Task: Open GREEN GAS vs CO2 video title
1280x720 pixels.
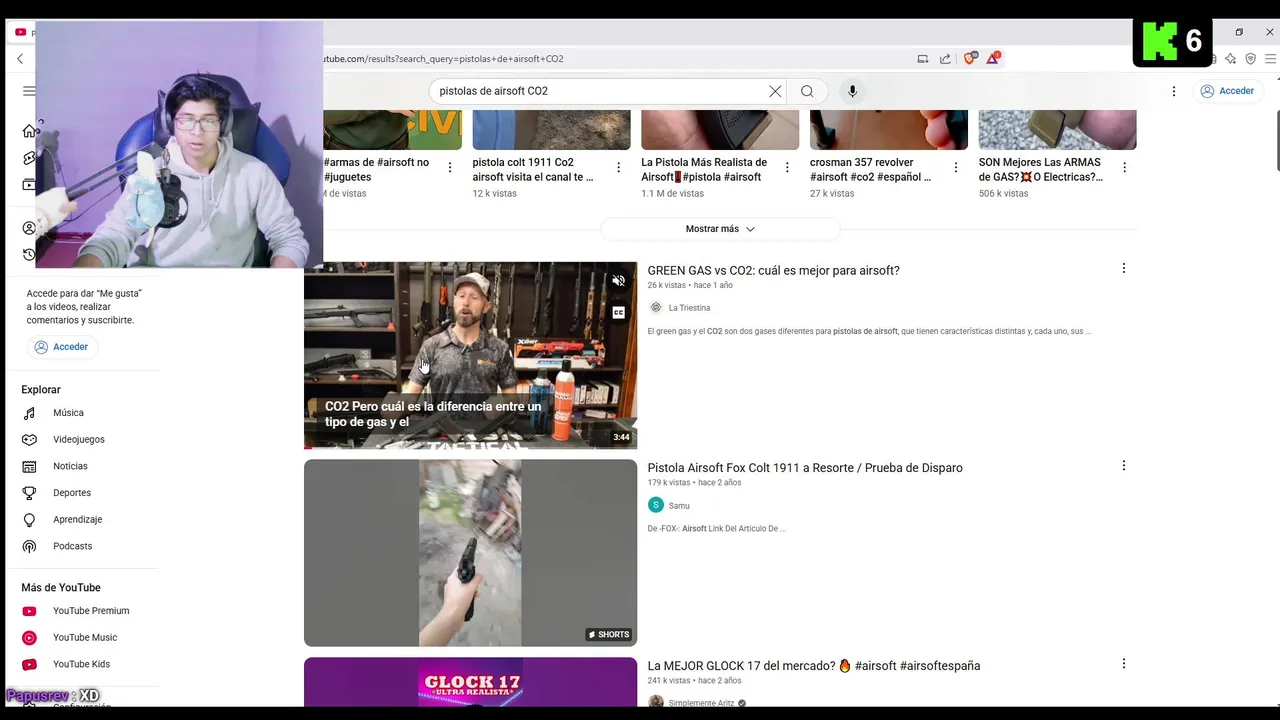Action: [773, 271]
